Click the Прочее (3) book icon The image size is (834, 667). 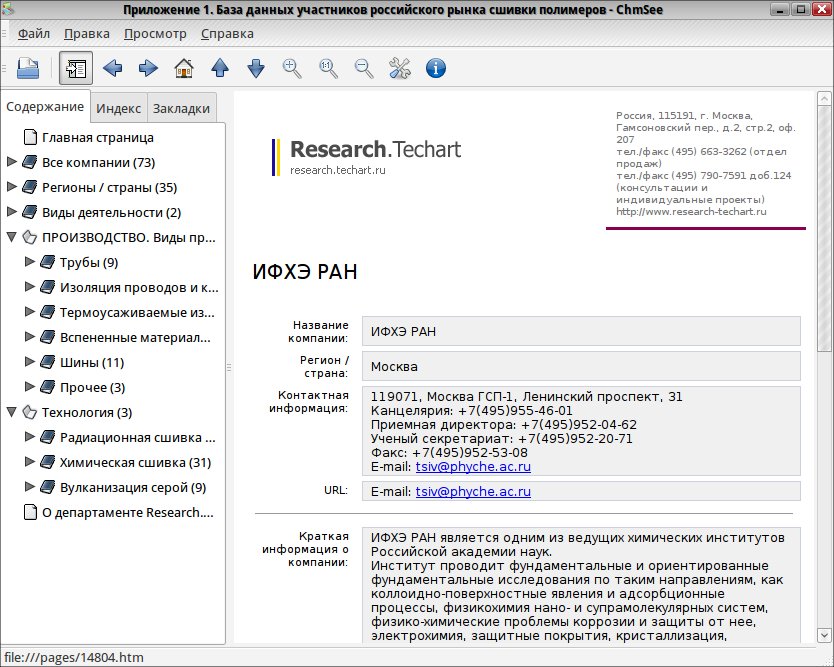pyautogui.click(x=47, y=387)
